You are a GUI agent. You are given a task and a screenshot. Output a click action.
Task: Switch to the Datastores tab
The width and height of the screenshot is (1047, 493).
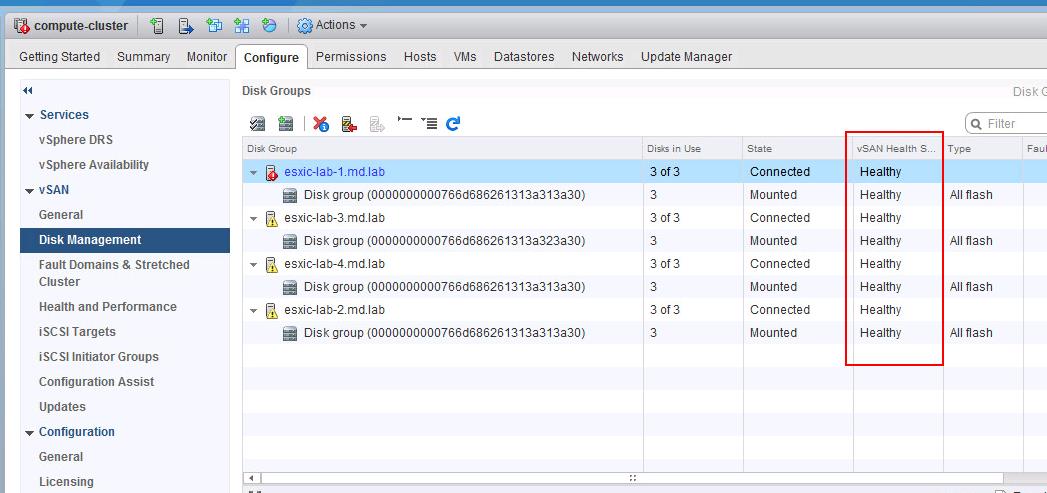524,57
